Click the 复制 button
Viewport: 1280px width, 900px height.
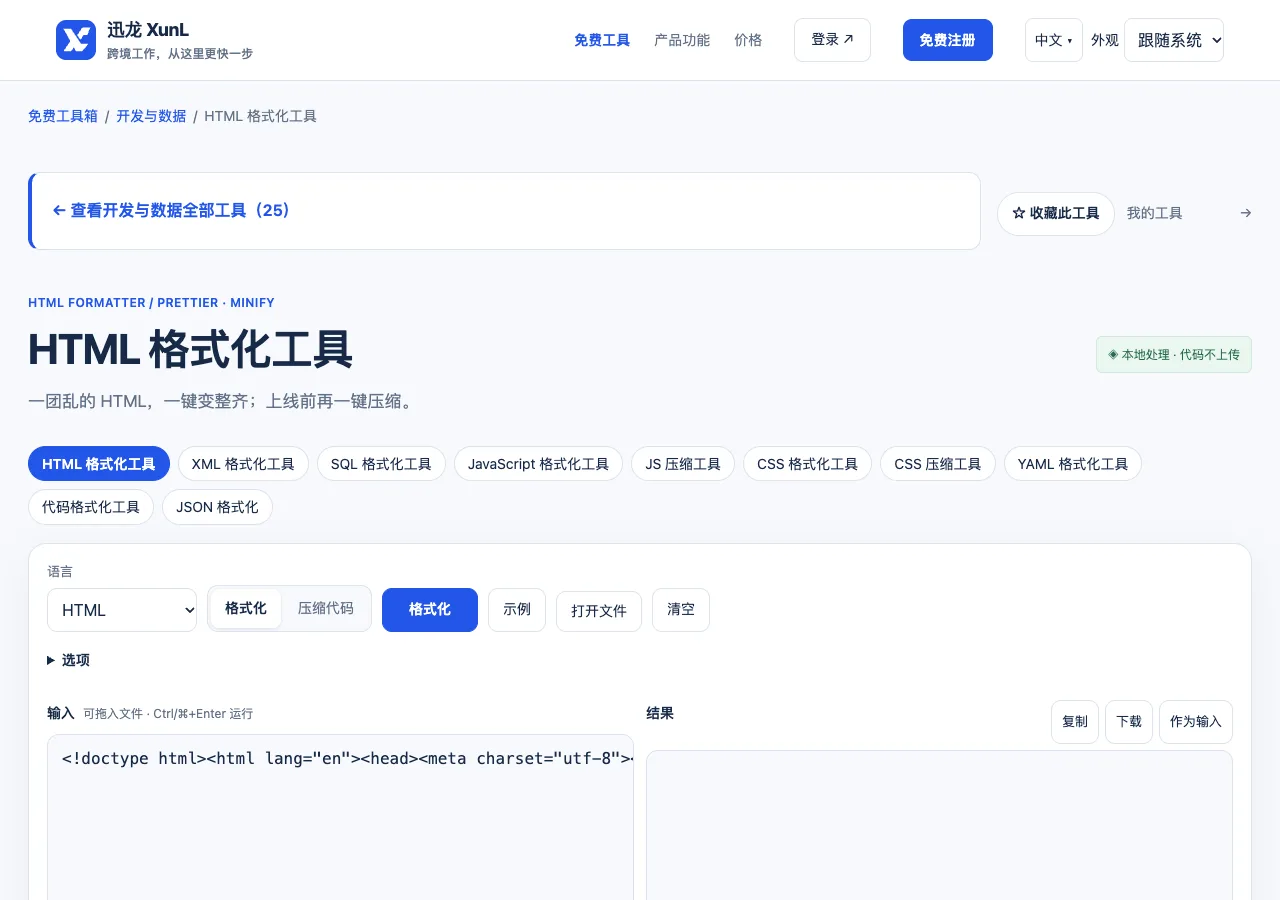[x=1075, y=722]
